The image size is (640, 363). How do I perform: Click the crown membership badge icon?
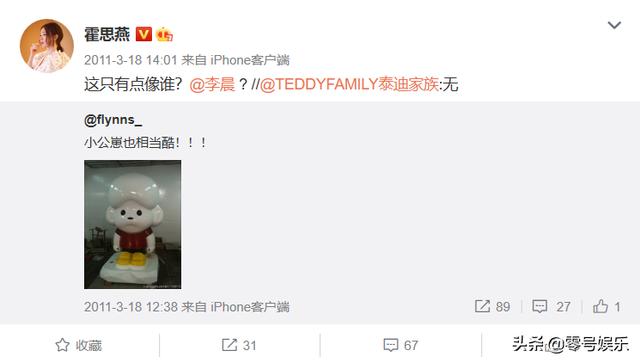tap(164, 34)
